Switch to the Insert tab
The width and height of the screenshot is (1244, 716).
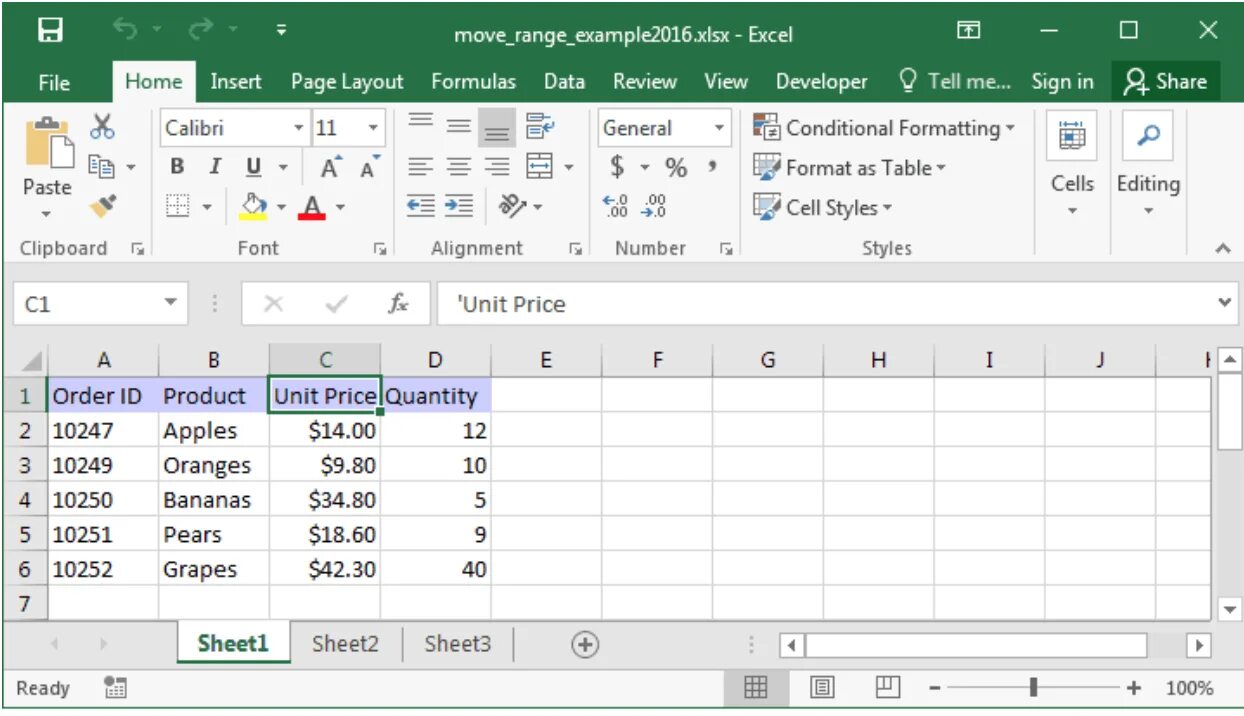[236, 82]
